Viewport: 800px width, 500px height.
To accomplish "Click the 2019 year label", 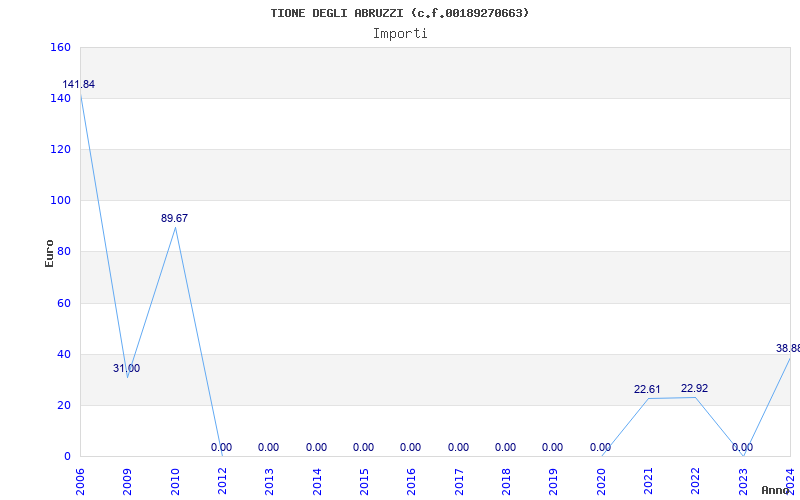I will point(554,482).
